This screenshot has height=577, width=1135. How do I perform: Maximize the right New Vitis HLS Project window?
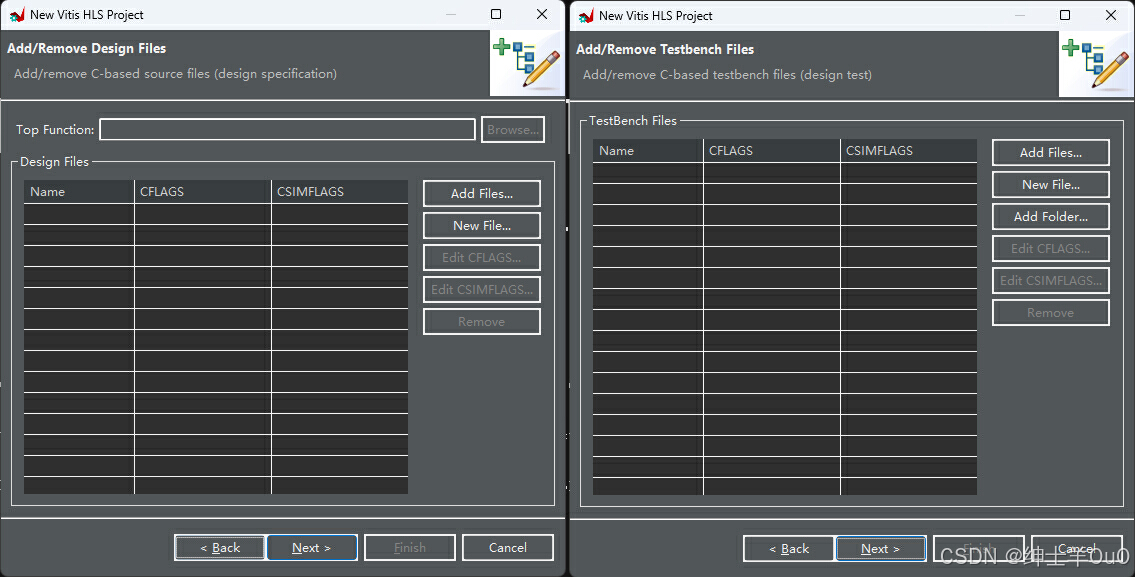click(1065, 15)
